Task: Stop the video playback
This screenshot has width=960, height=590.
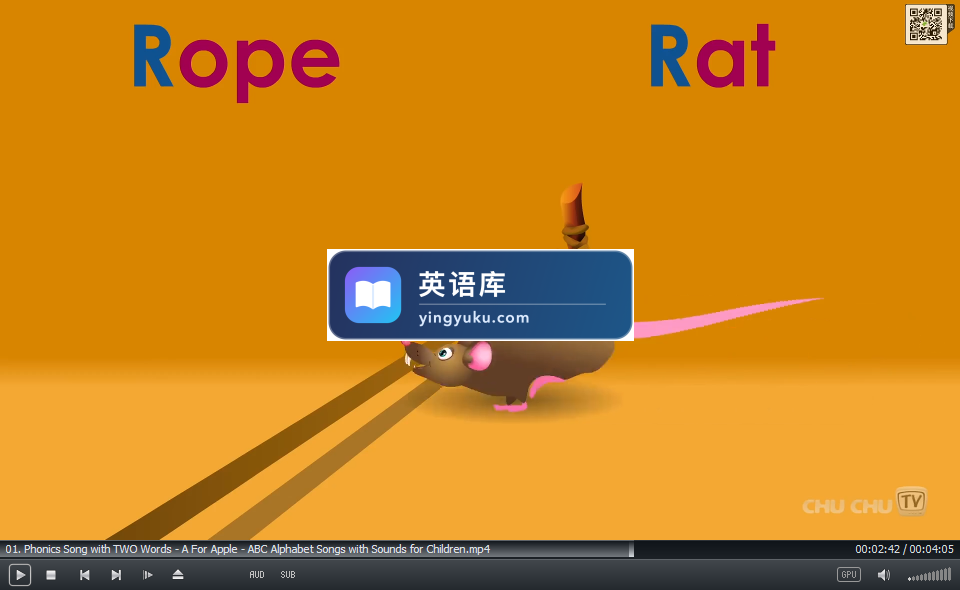Action: [x=51, y=575]
